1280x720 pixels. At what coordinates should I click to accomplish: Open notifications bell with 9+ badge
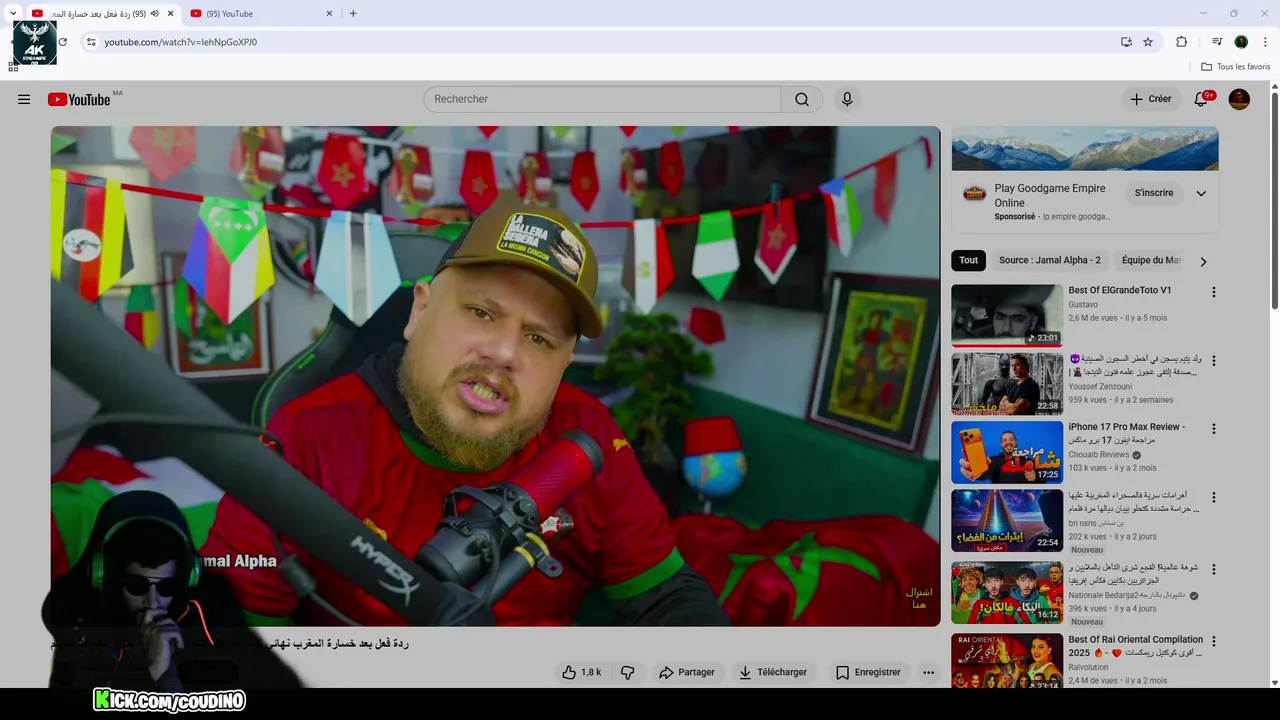(1202, 99)
